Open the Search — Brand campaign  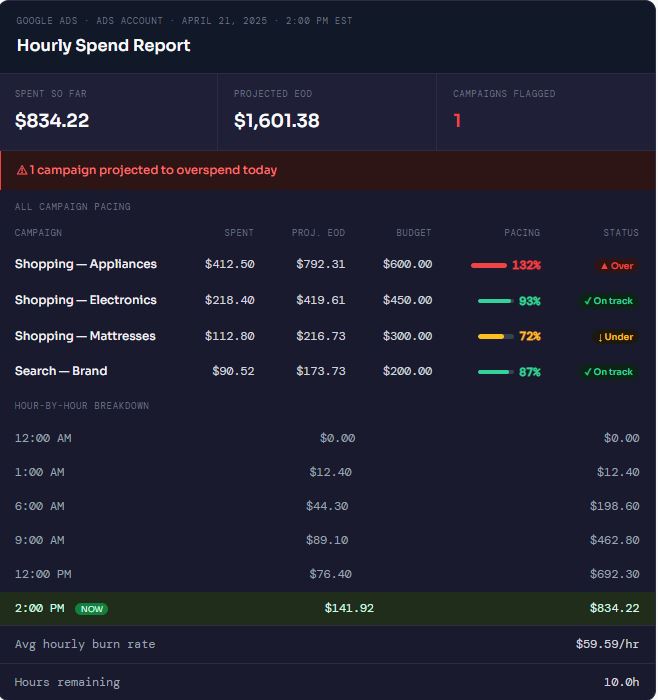click(61, 371)
